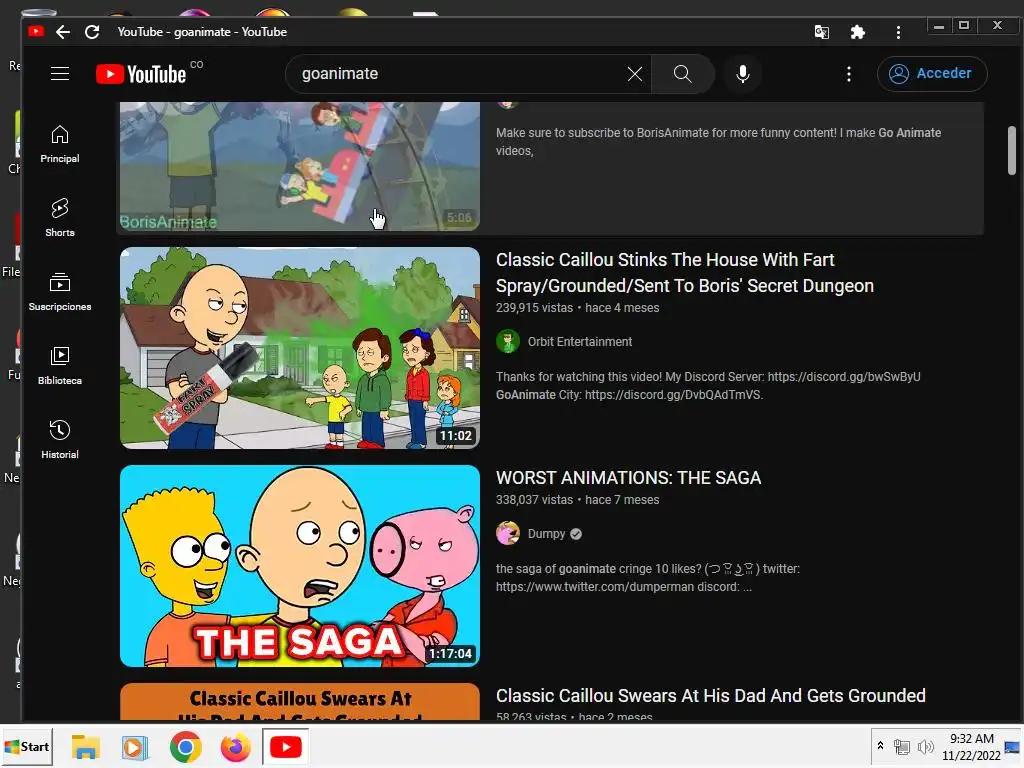
Task: Go to YouTube home via the logo
Action: pos(141,74)
